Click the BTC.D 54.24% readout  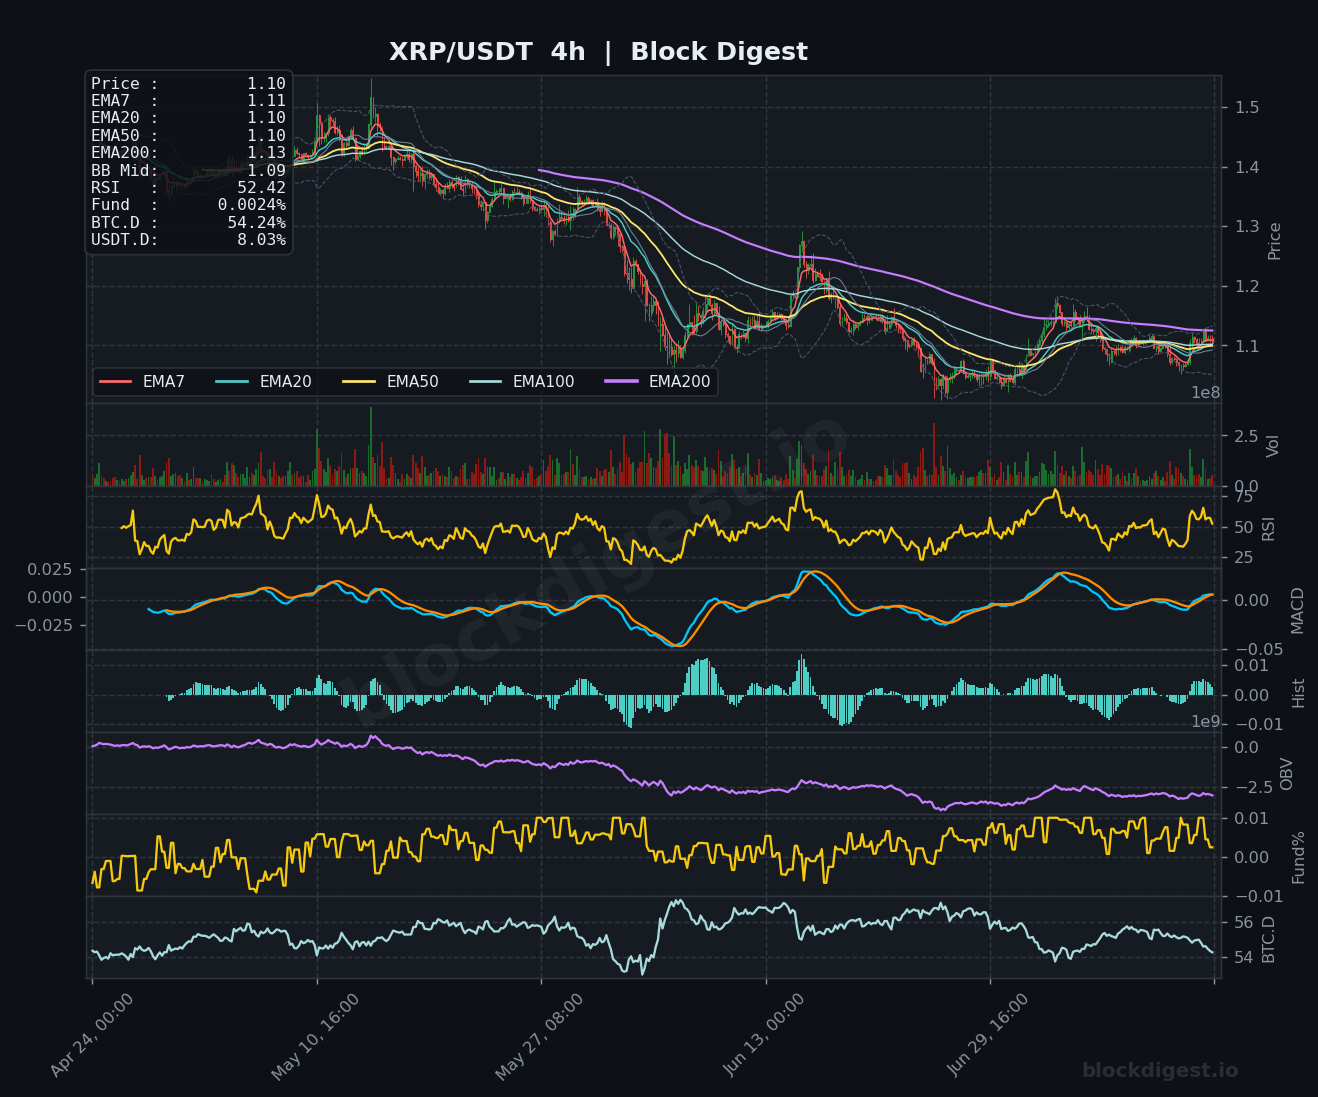click(x=188, y=222)
